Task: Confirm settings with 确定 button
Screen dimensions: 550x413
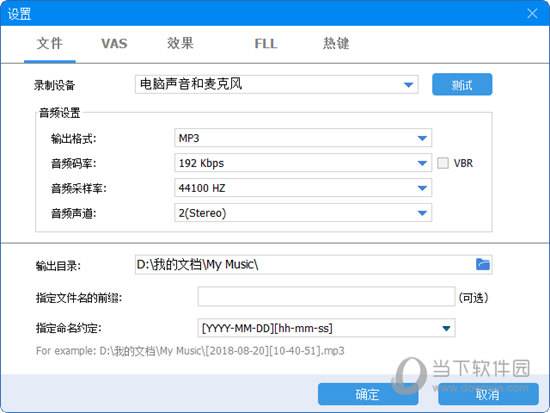Action: [368, 394]
